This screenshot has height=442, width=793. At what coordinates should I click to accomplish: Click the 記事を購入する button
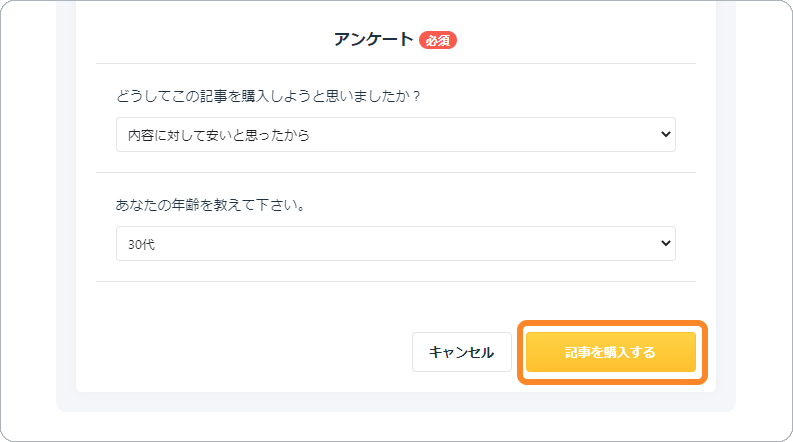(610, 352)
